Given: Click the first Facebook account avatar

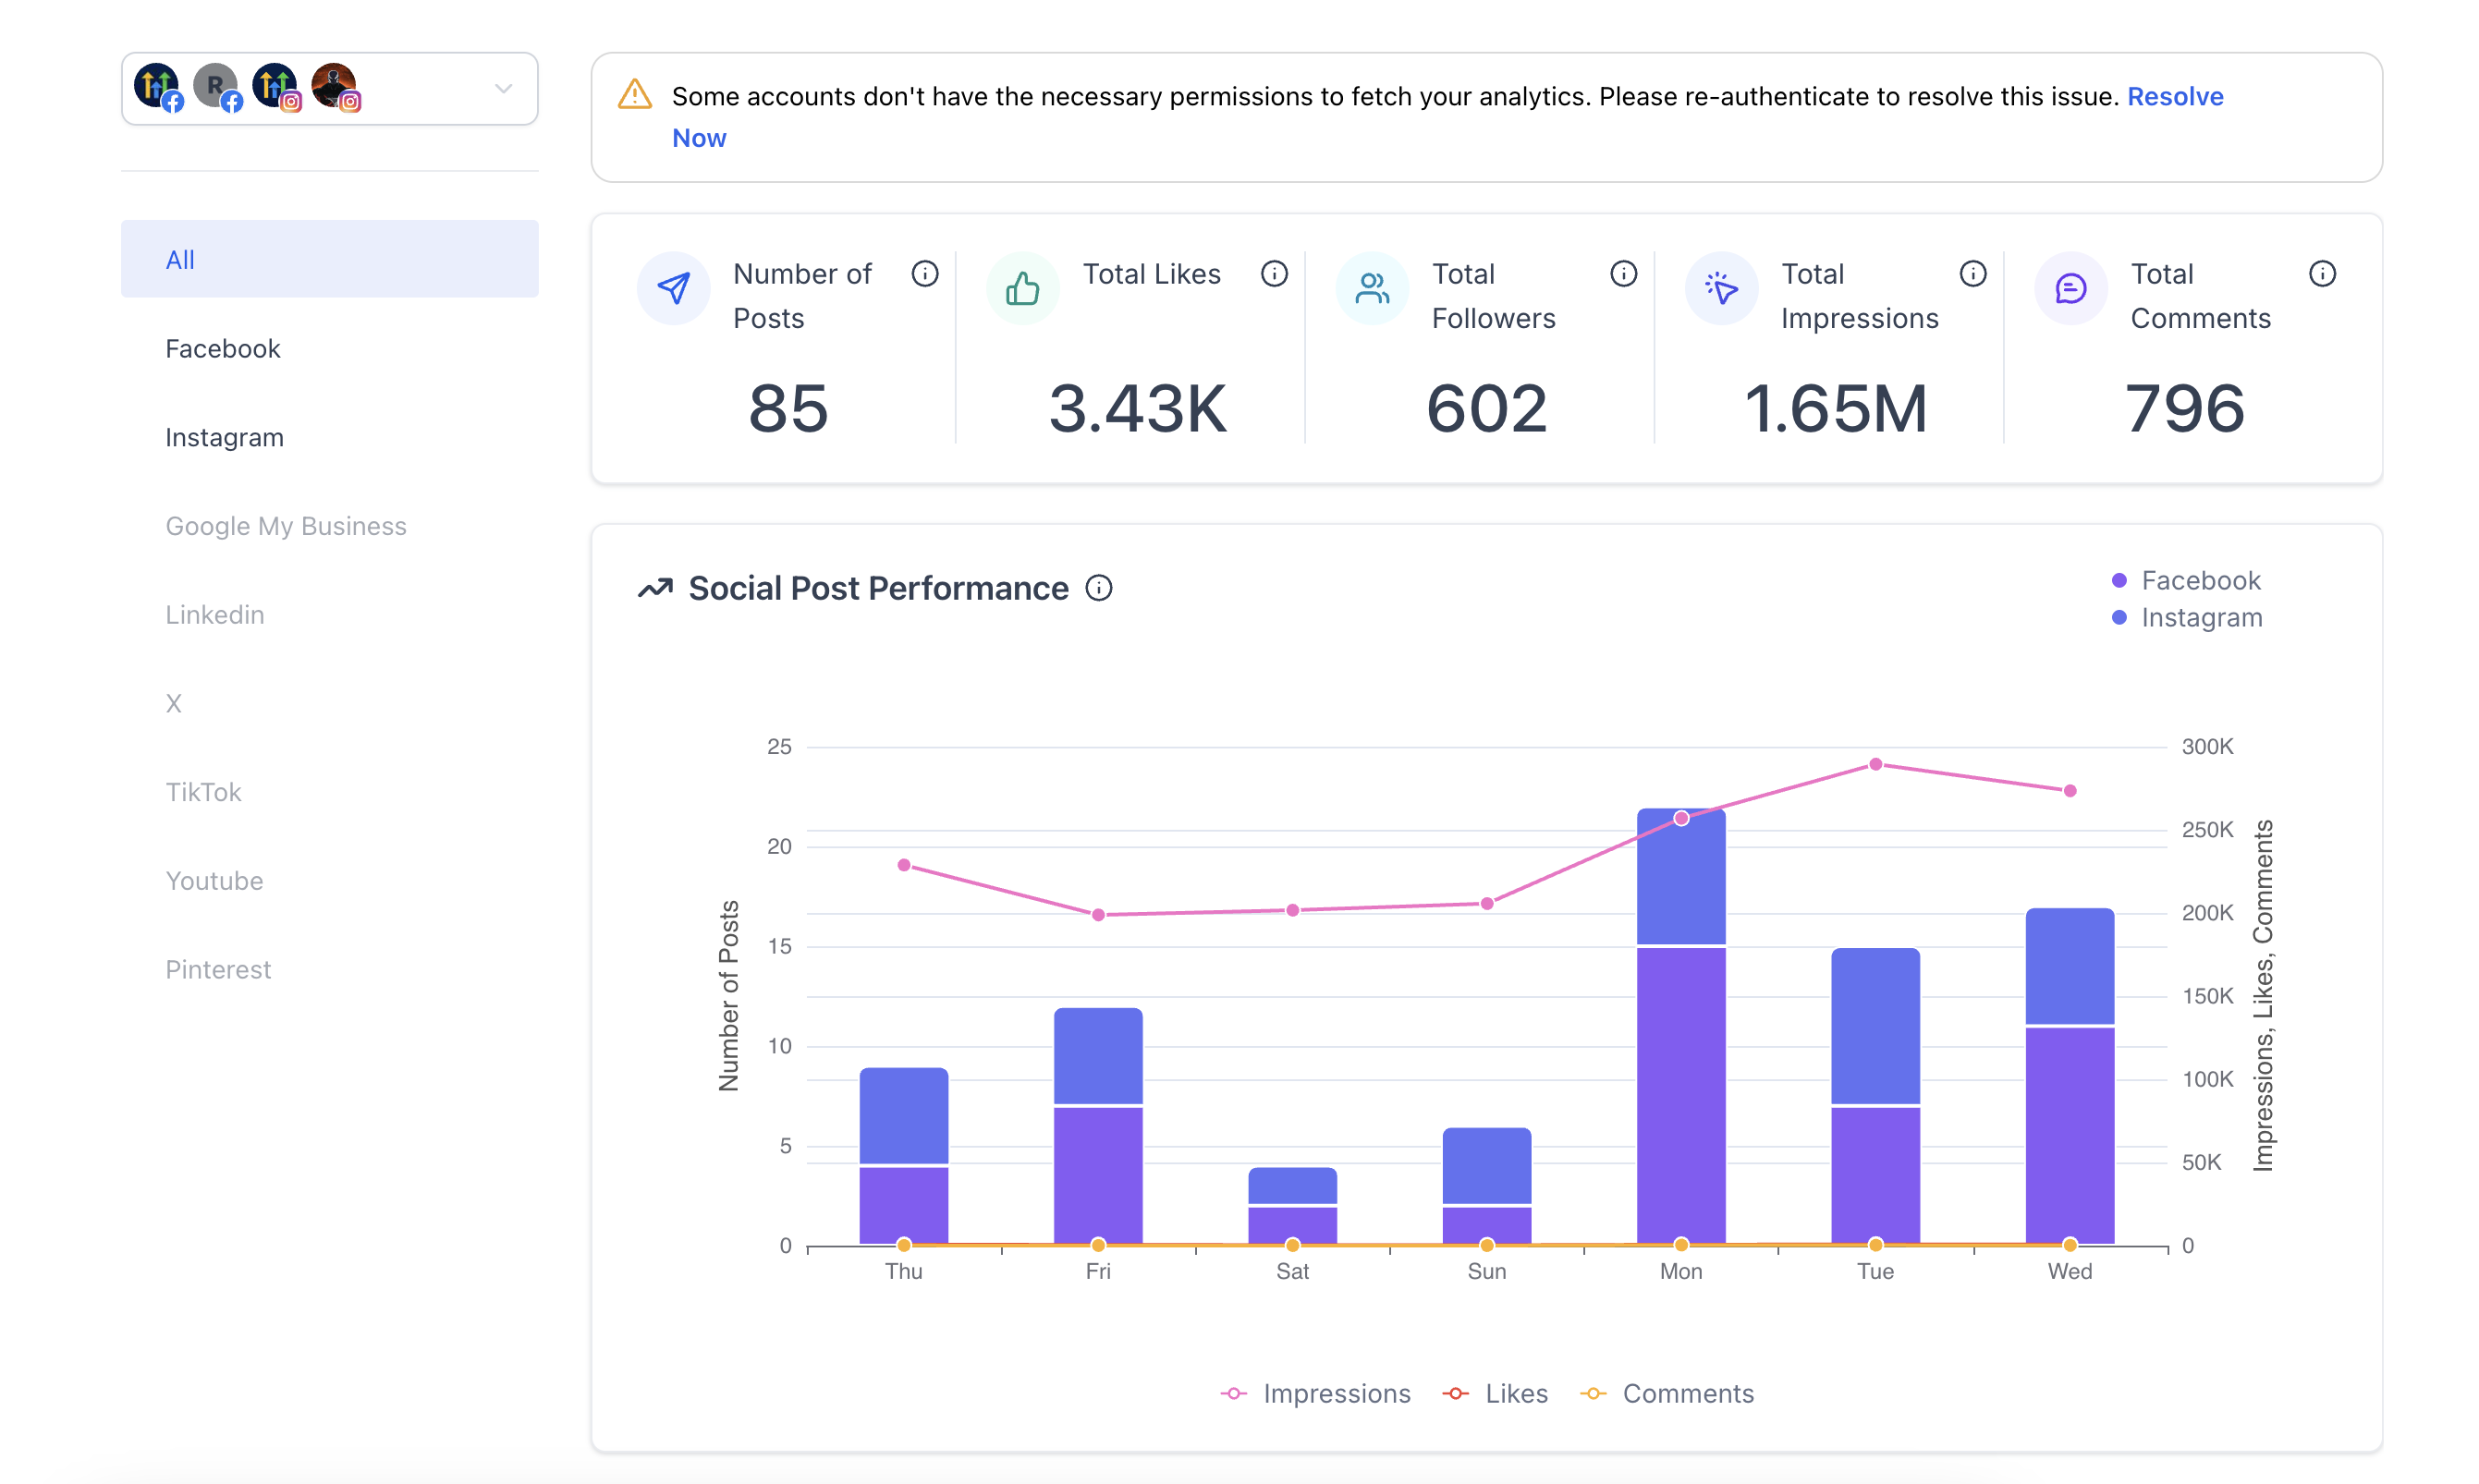Looking at the screenshot, I should (x=157, y=87).
